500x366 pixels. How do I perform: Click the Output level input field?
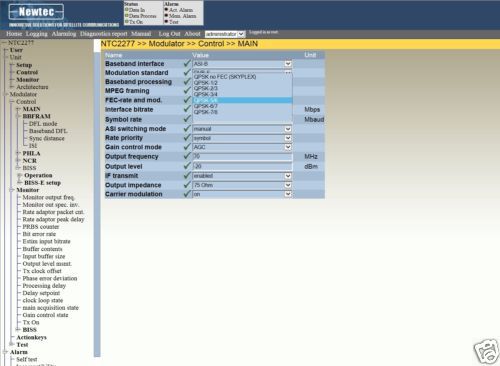pos(242,166)
